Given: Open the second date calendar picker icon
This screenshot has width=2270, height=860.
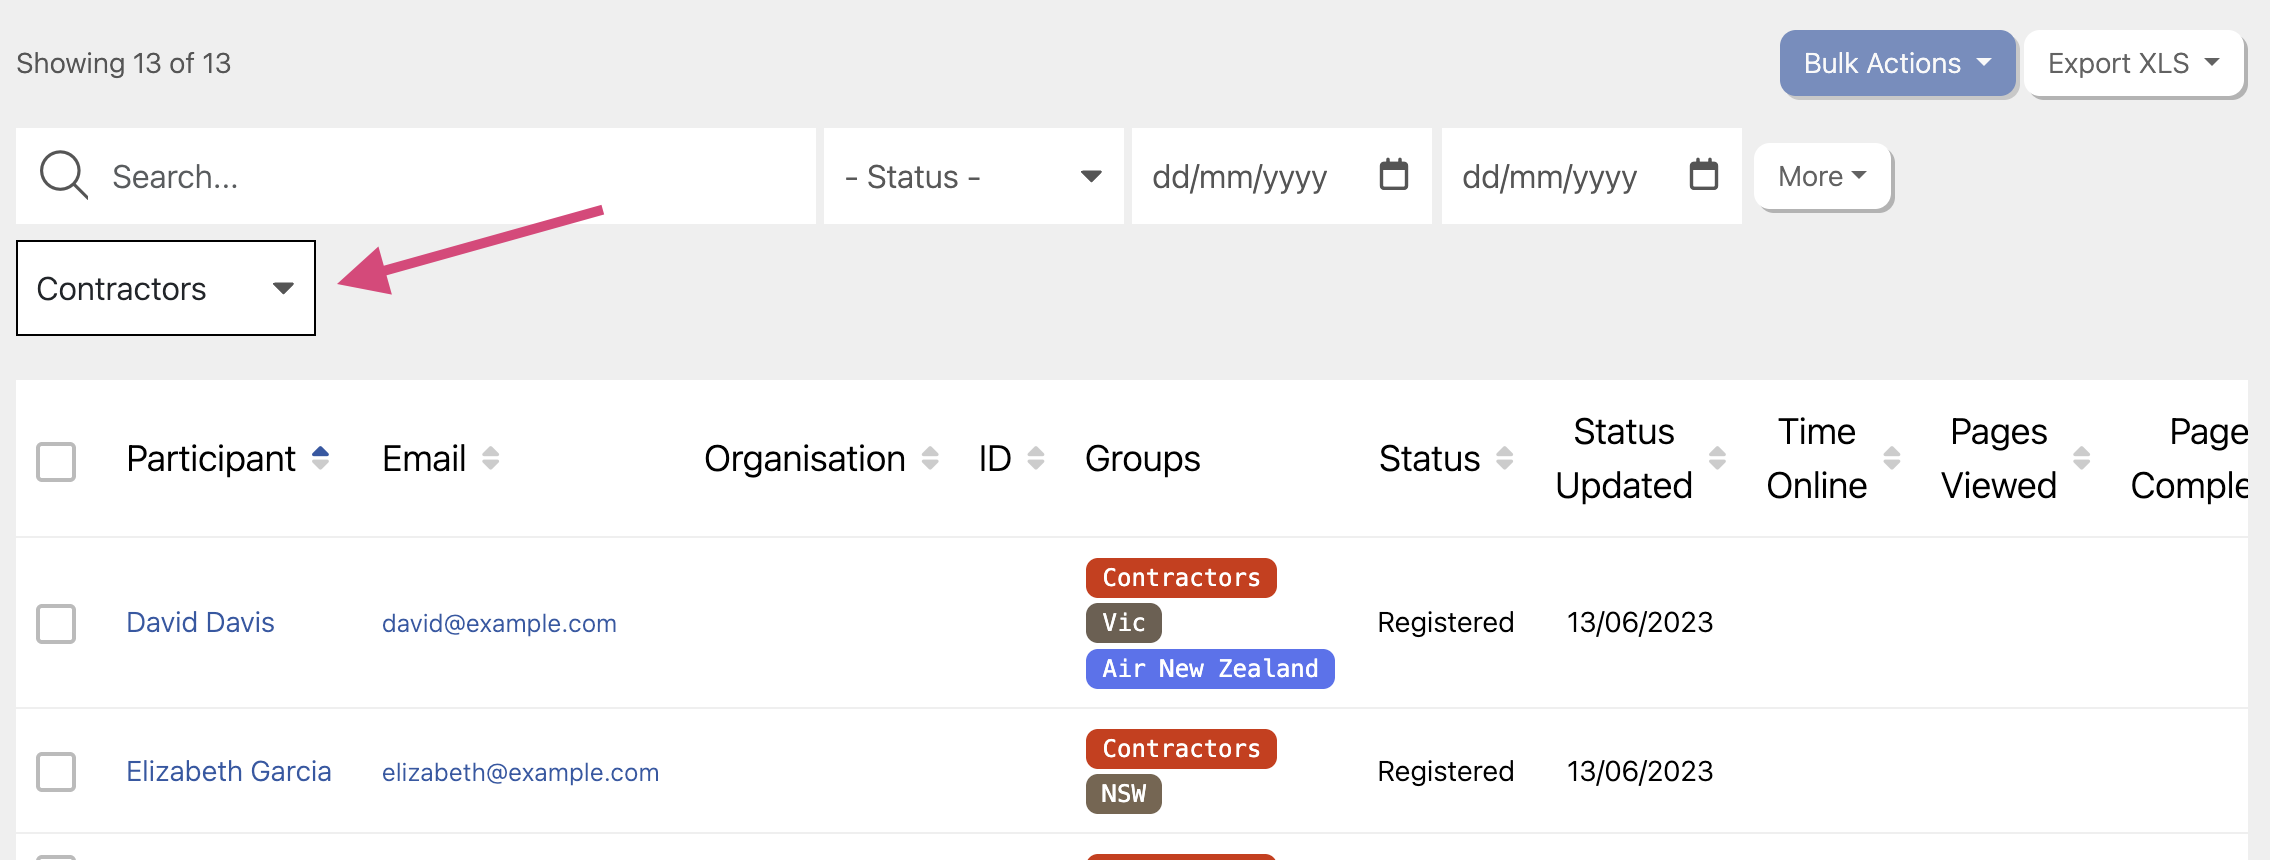Looking at the screenshot, I should (x=1703, y=175).
